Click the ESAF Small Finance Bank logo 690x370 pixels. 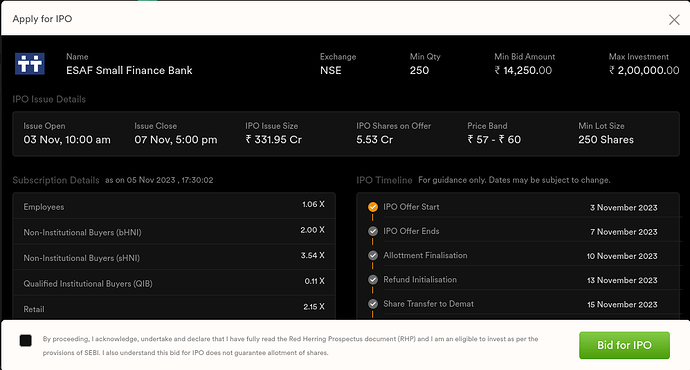pos(29,64)
